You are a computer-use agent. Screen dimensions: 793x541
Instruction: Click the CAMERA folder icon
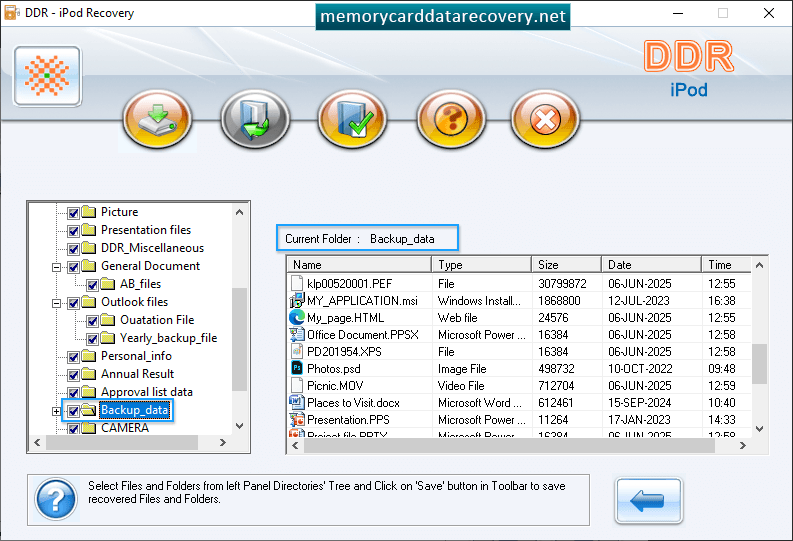tap(89, 428)
